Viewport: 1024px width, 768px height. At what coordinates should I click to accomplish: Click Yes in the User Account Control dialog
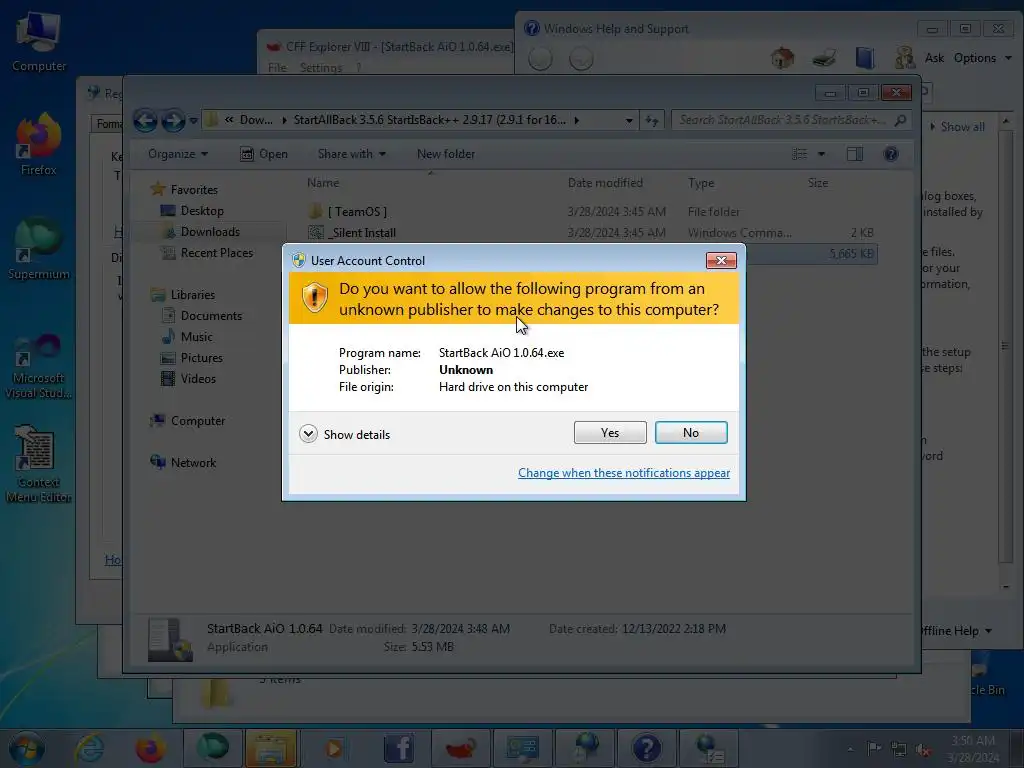click(x=610, y=432)
